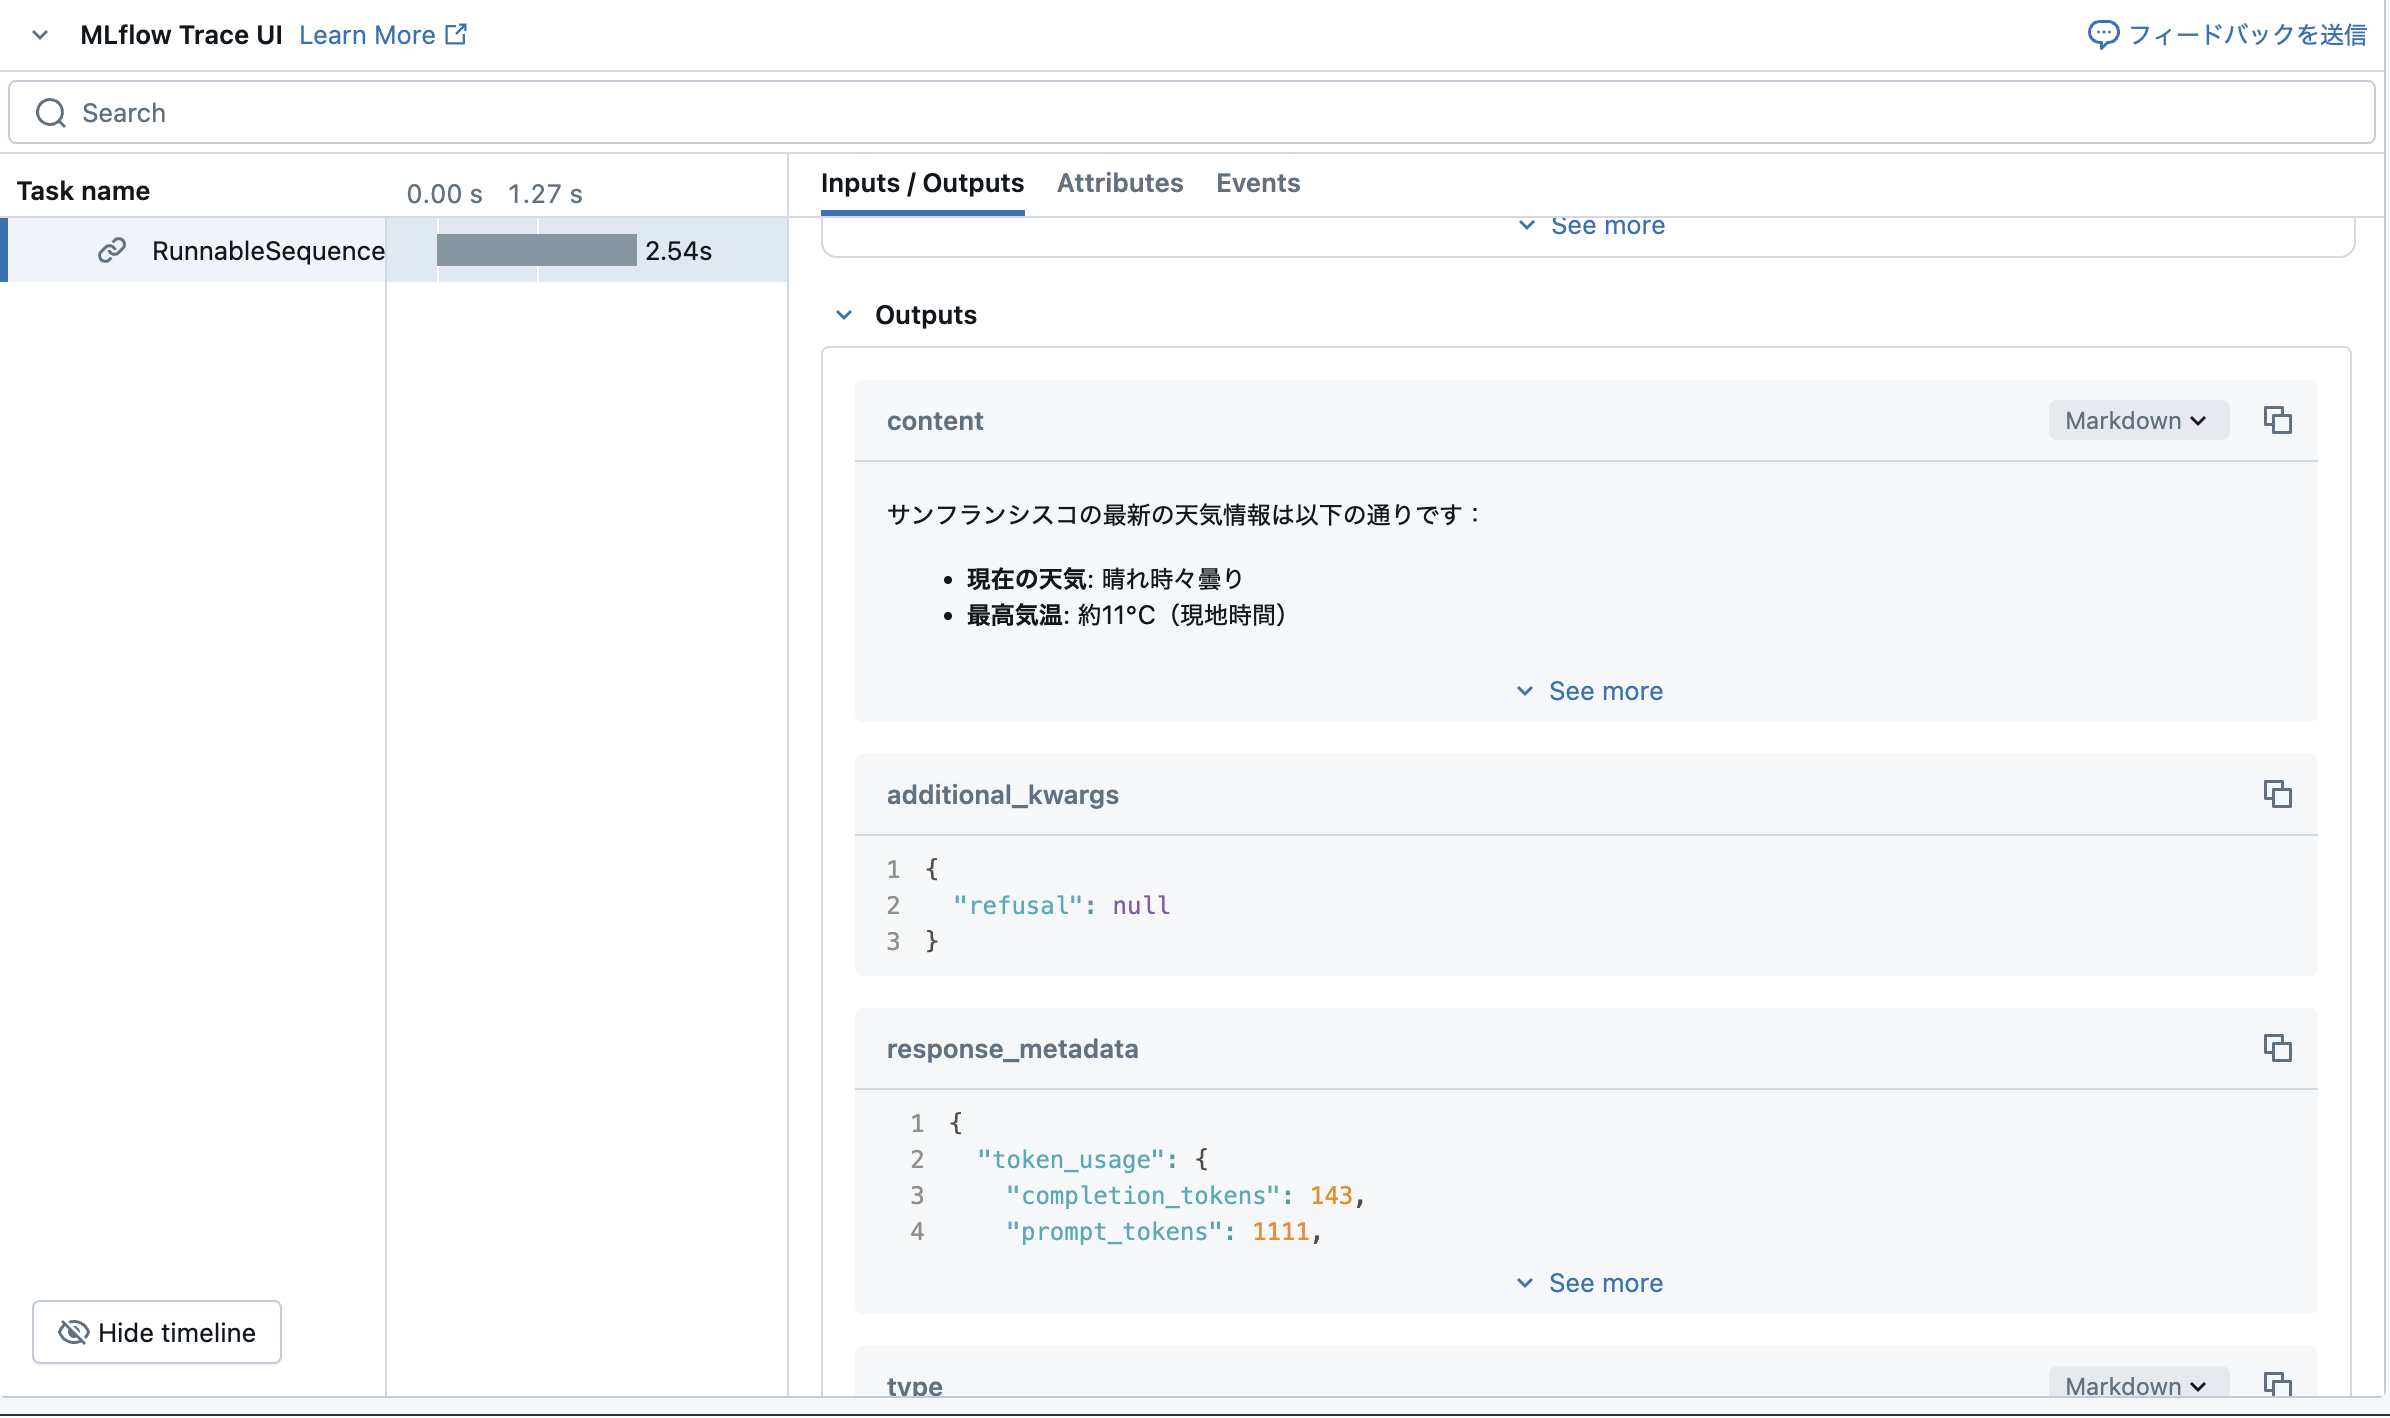Click inside the search input field
2390x1418 pixels.
pyautogui.click(x=600, y=112)
